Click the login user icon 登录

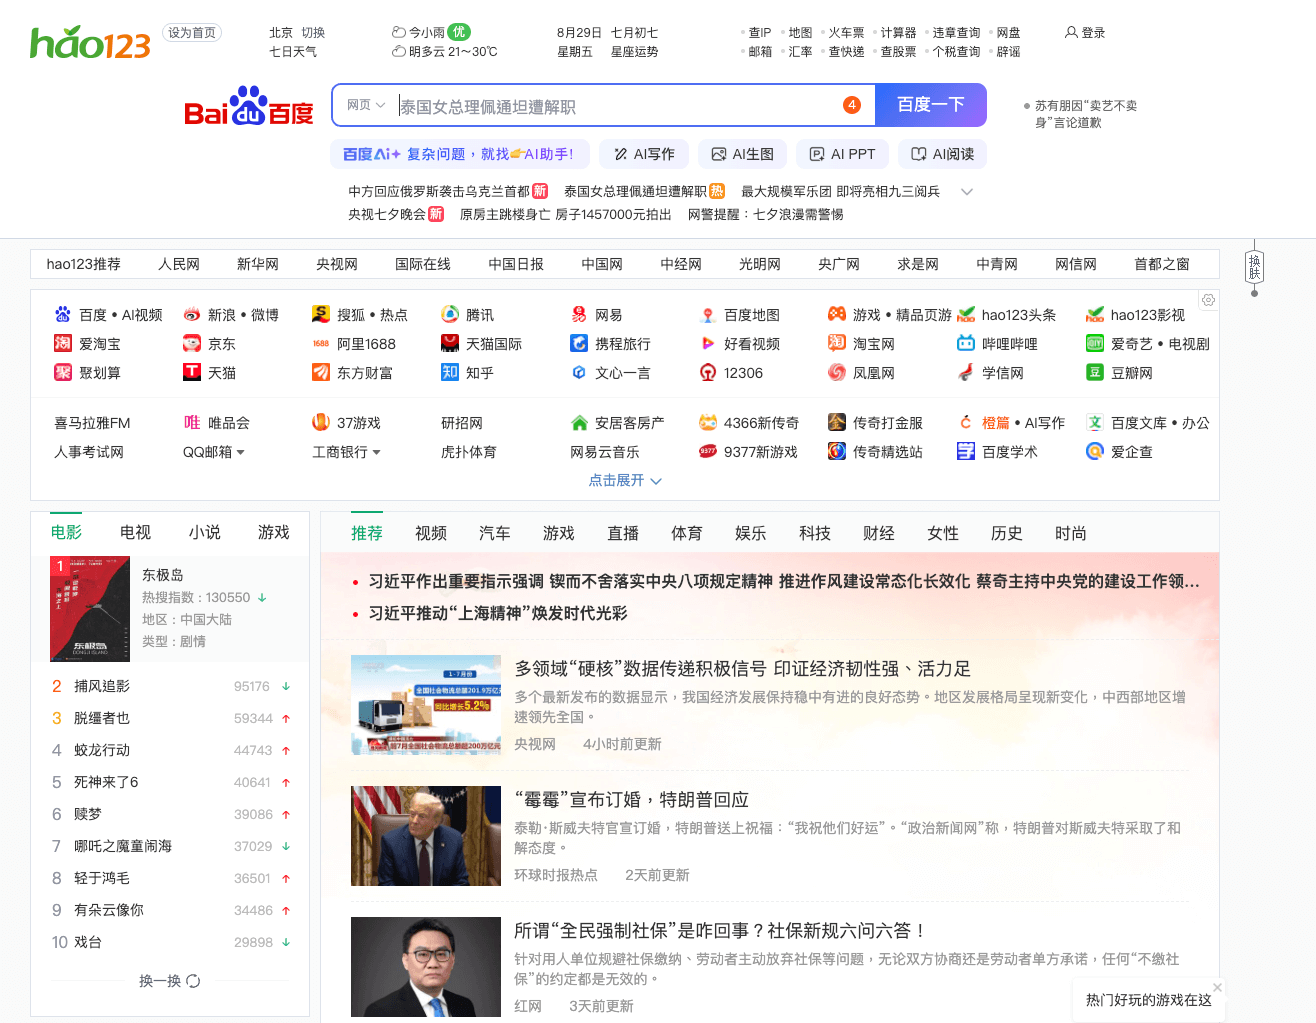pos(1071,33)
